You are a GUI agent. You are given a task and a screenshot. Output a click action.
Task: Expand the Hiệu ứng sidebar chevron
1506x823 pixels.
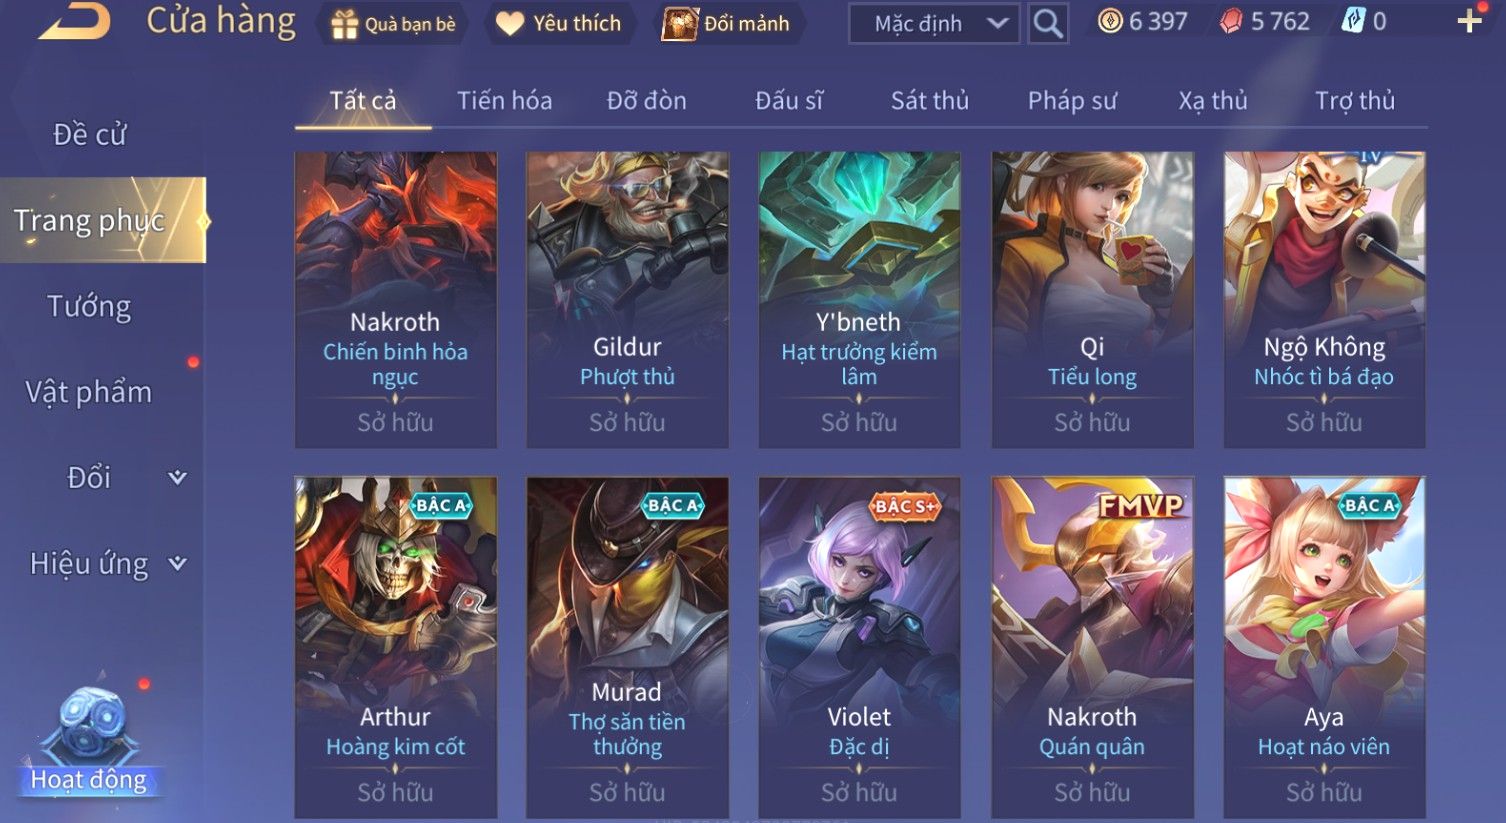[177, 563]
